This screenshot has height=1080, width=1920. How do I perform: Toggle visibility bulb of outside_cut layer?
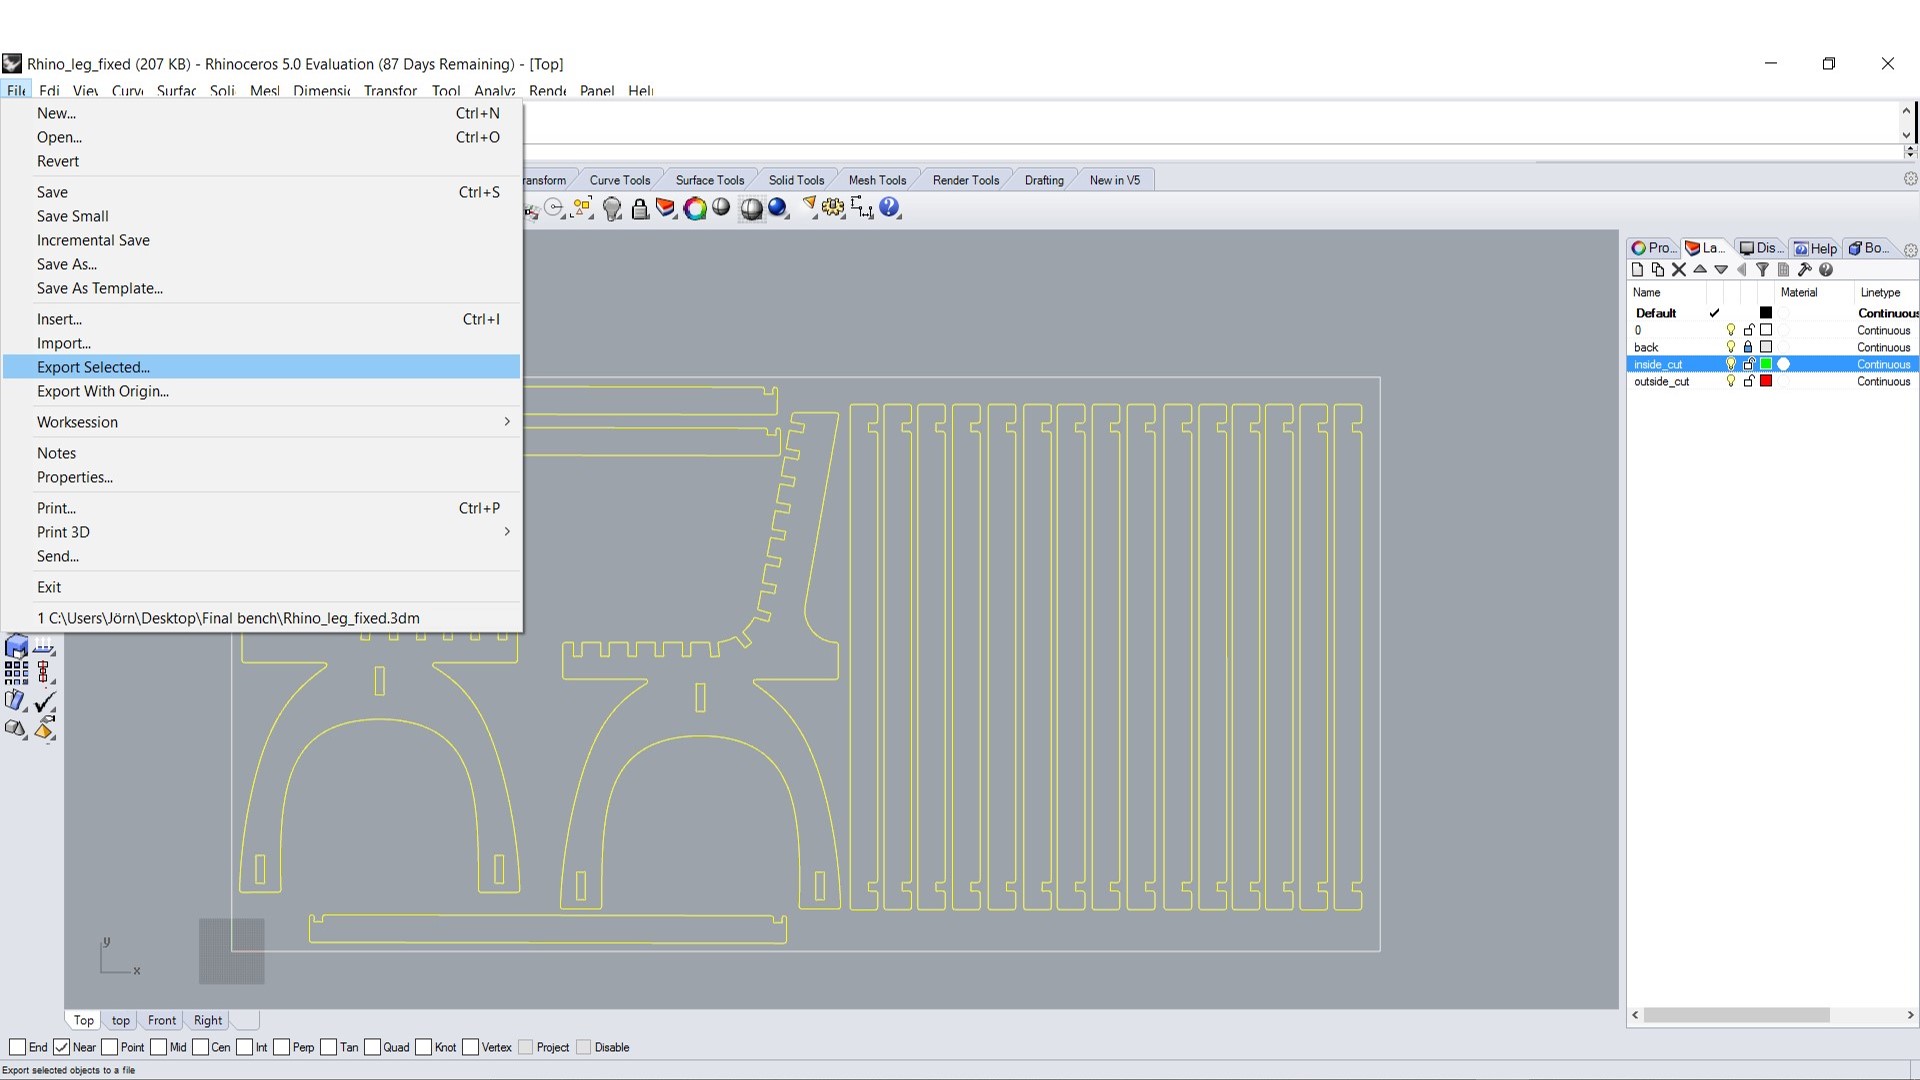click(x=1731, y=381)
